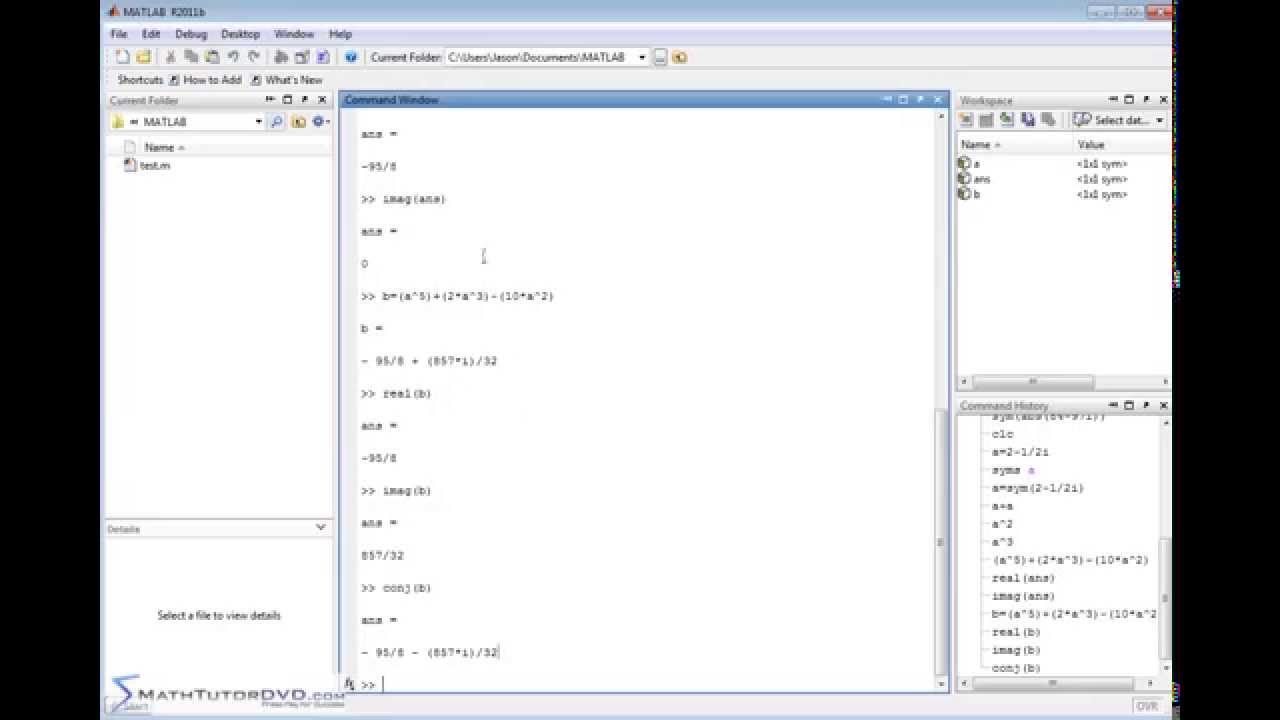The image size is (1280, 720).
Task: Open the Help menu
Action: click(340, 34)
